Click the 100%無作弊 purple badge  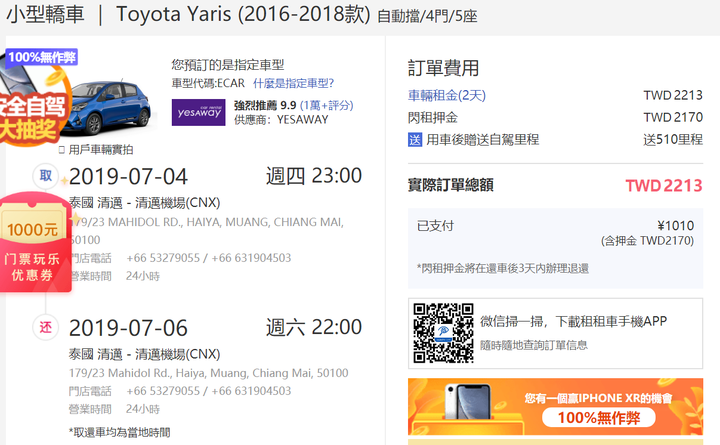42,57
